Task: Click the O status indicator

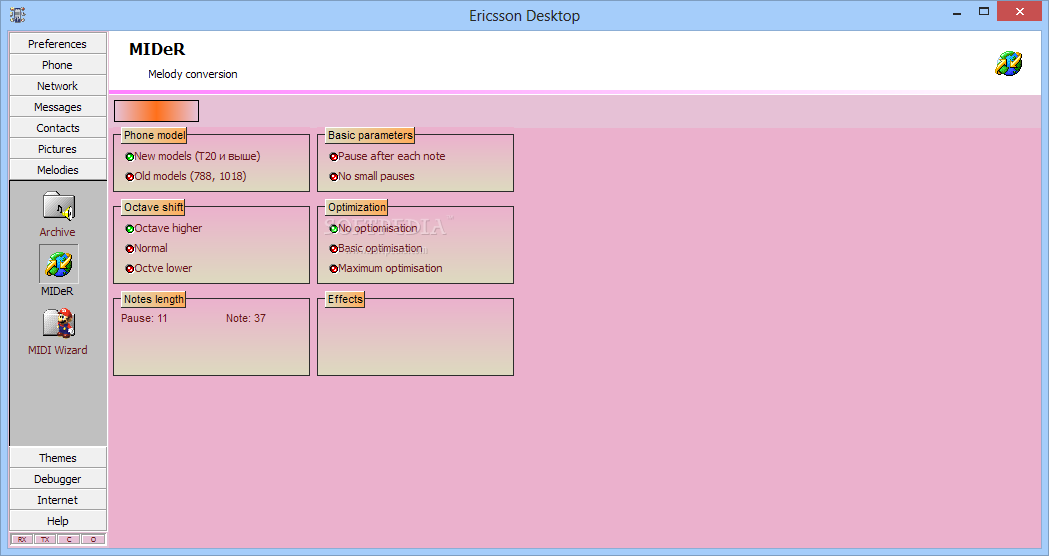Action: point(93,539)
